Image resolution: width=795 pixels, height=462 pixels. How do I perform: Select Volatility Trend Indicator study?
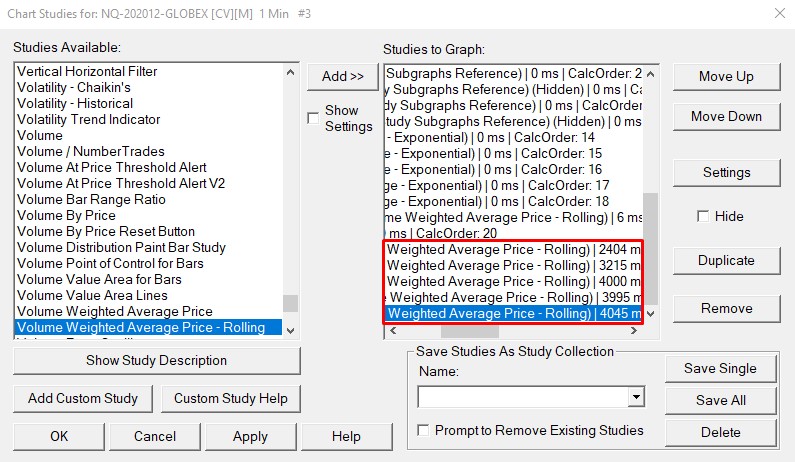(x=89, y=119)
